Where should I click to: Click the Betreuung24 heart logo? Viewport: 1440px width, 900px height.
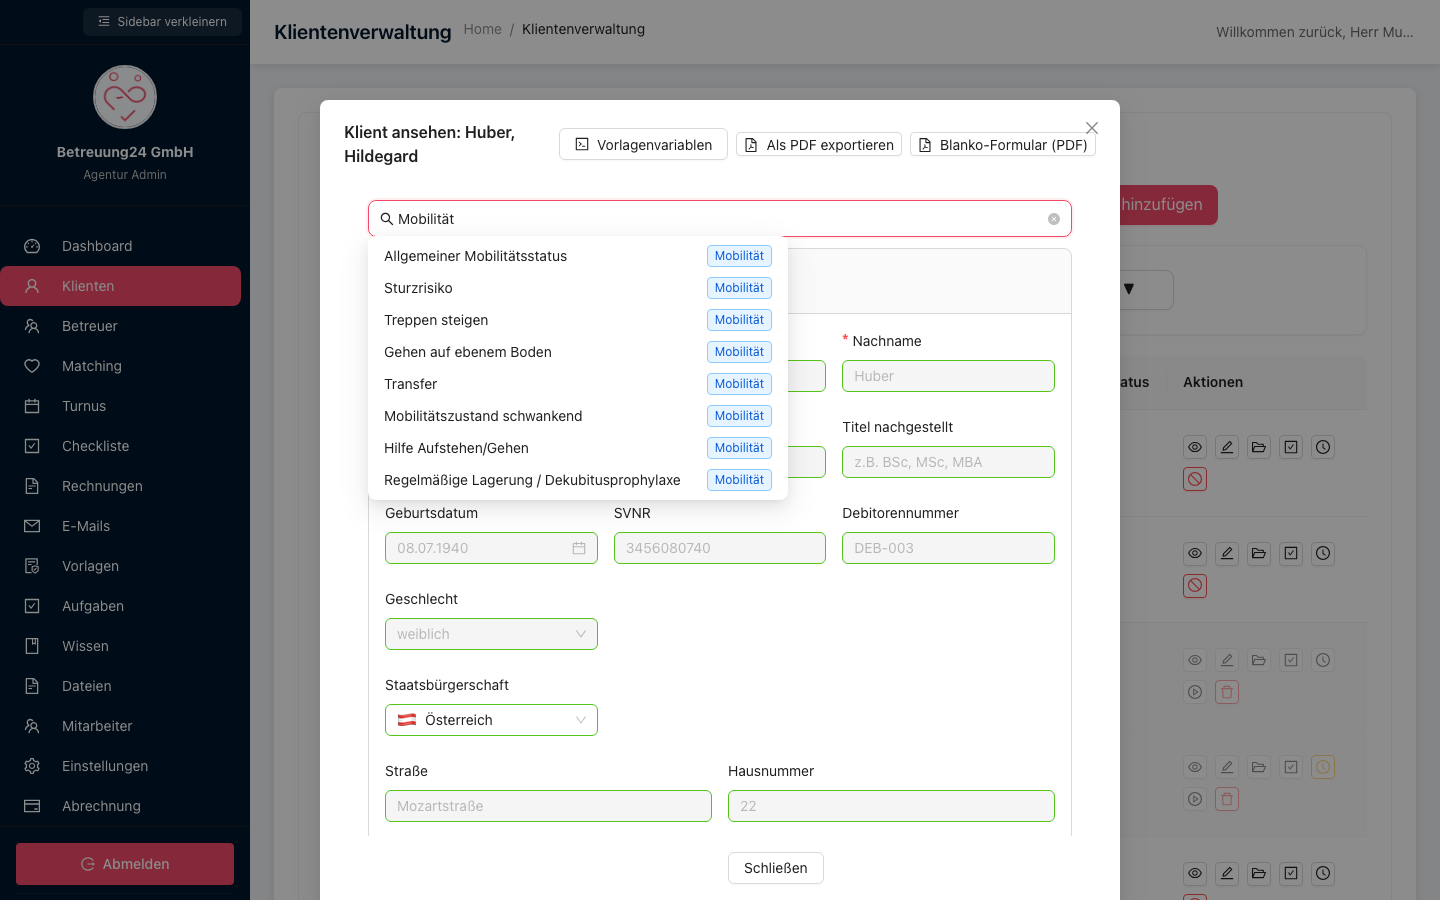tap(125, 97)
